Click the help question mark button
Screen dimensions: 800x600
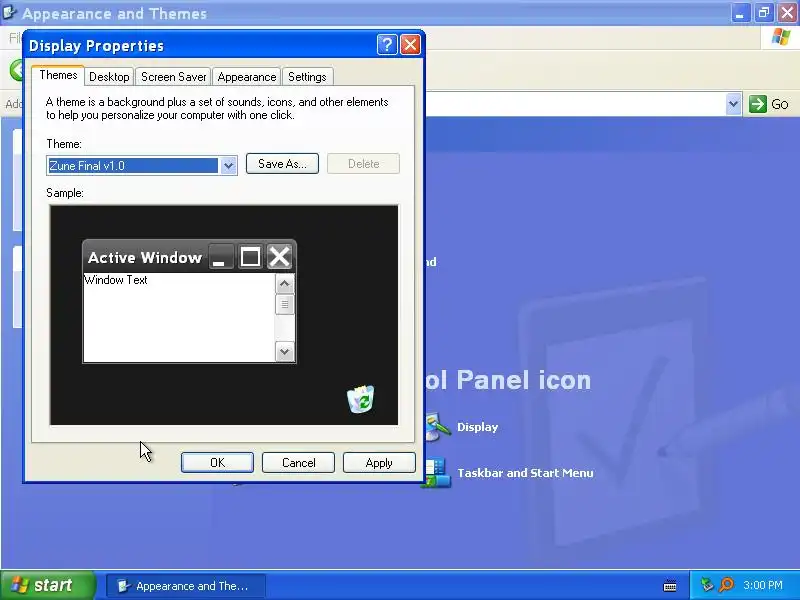[x=387, y=45]
